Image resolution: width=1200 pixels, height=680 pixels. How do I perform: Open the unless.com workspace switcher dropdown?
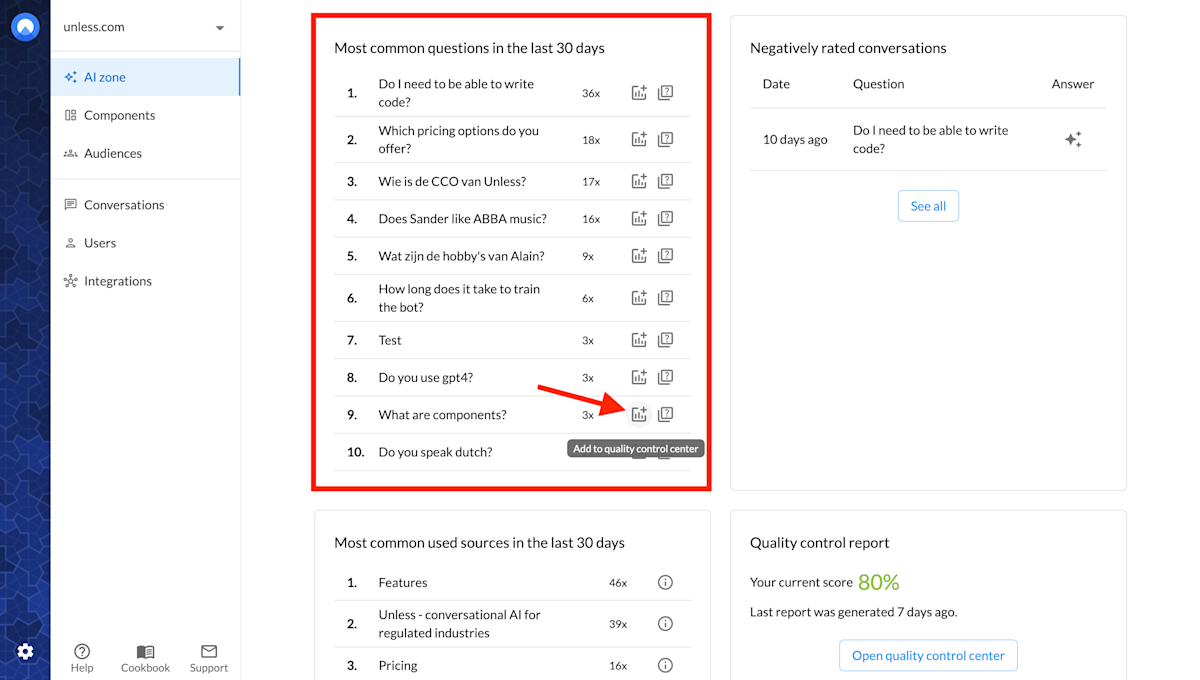click(145, 26)
